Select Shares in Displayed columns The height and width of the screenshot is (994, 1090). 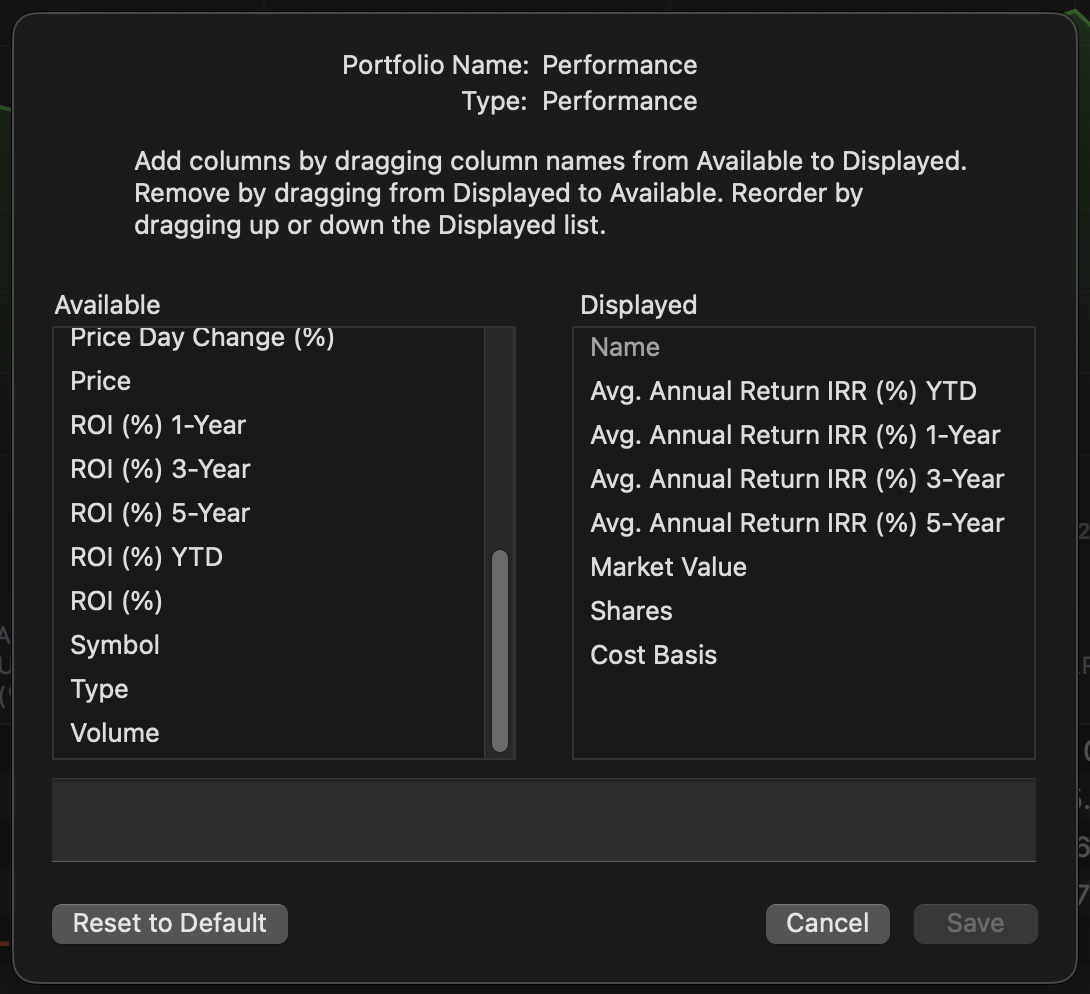click(631, 611)
